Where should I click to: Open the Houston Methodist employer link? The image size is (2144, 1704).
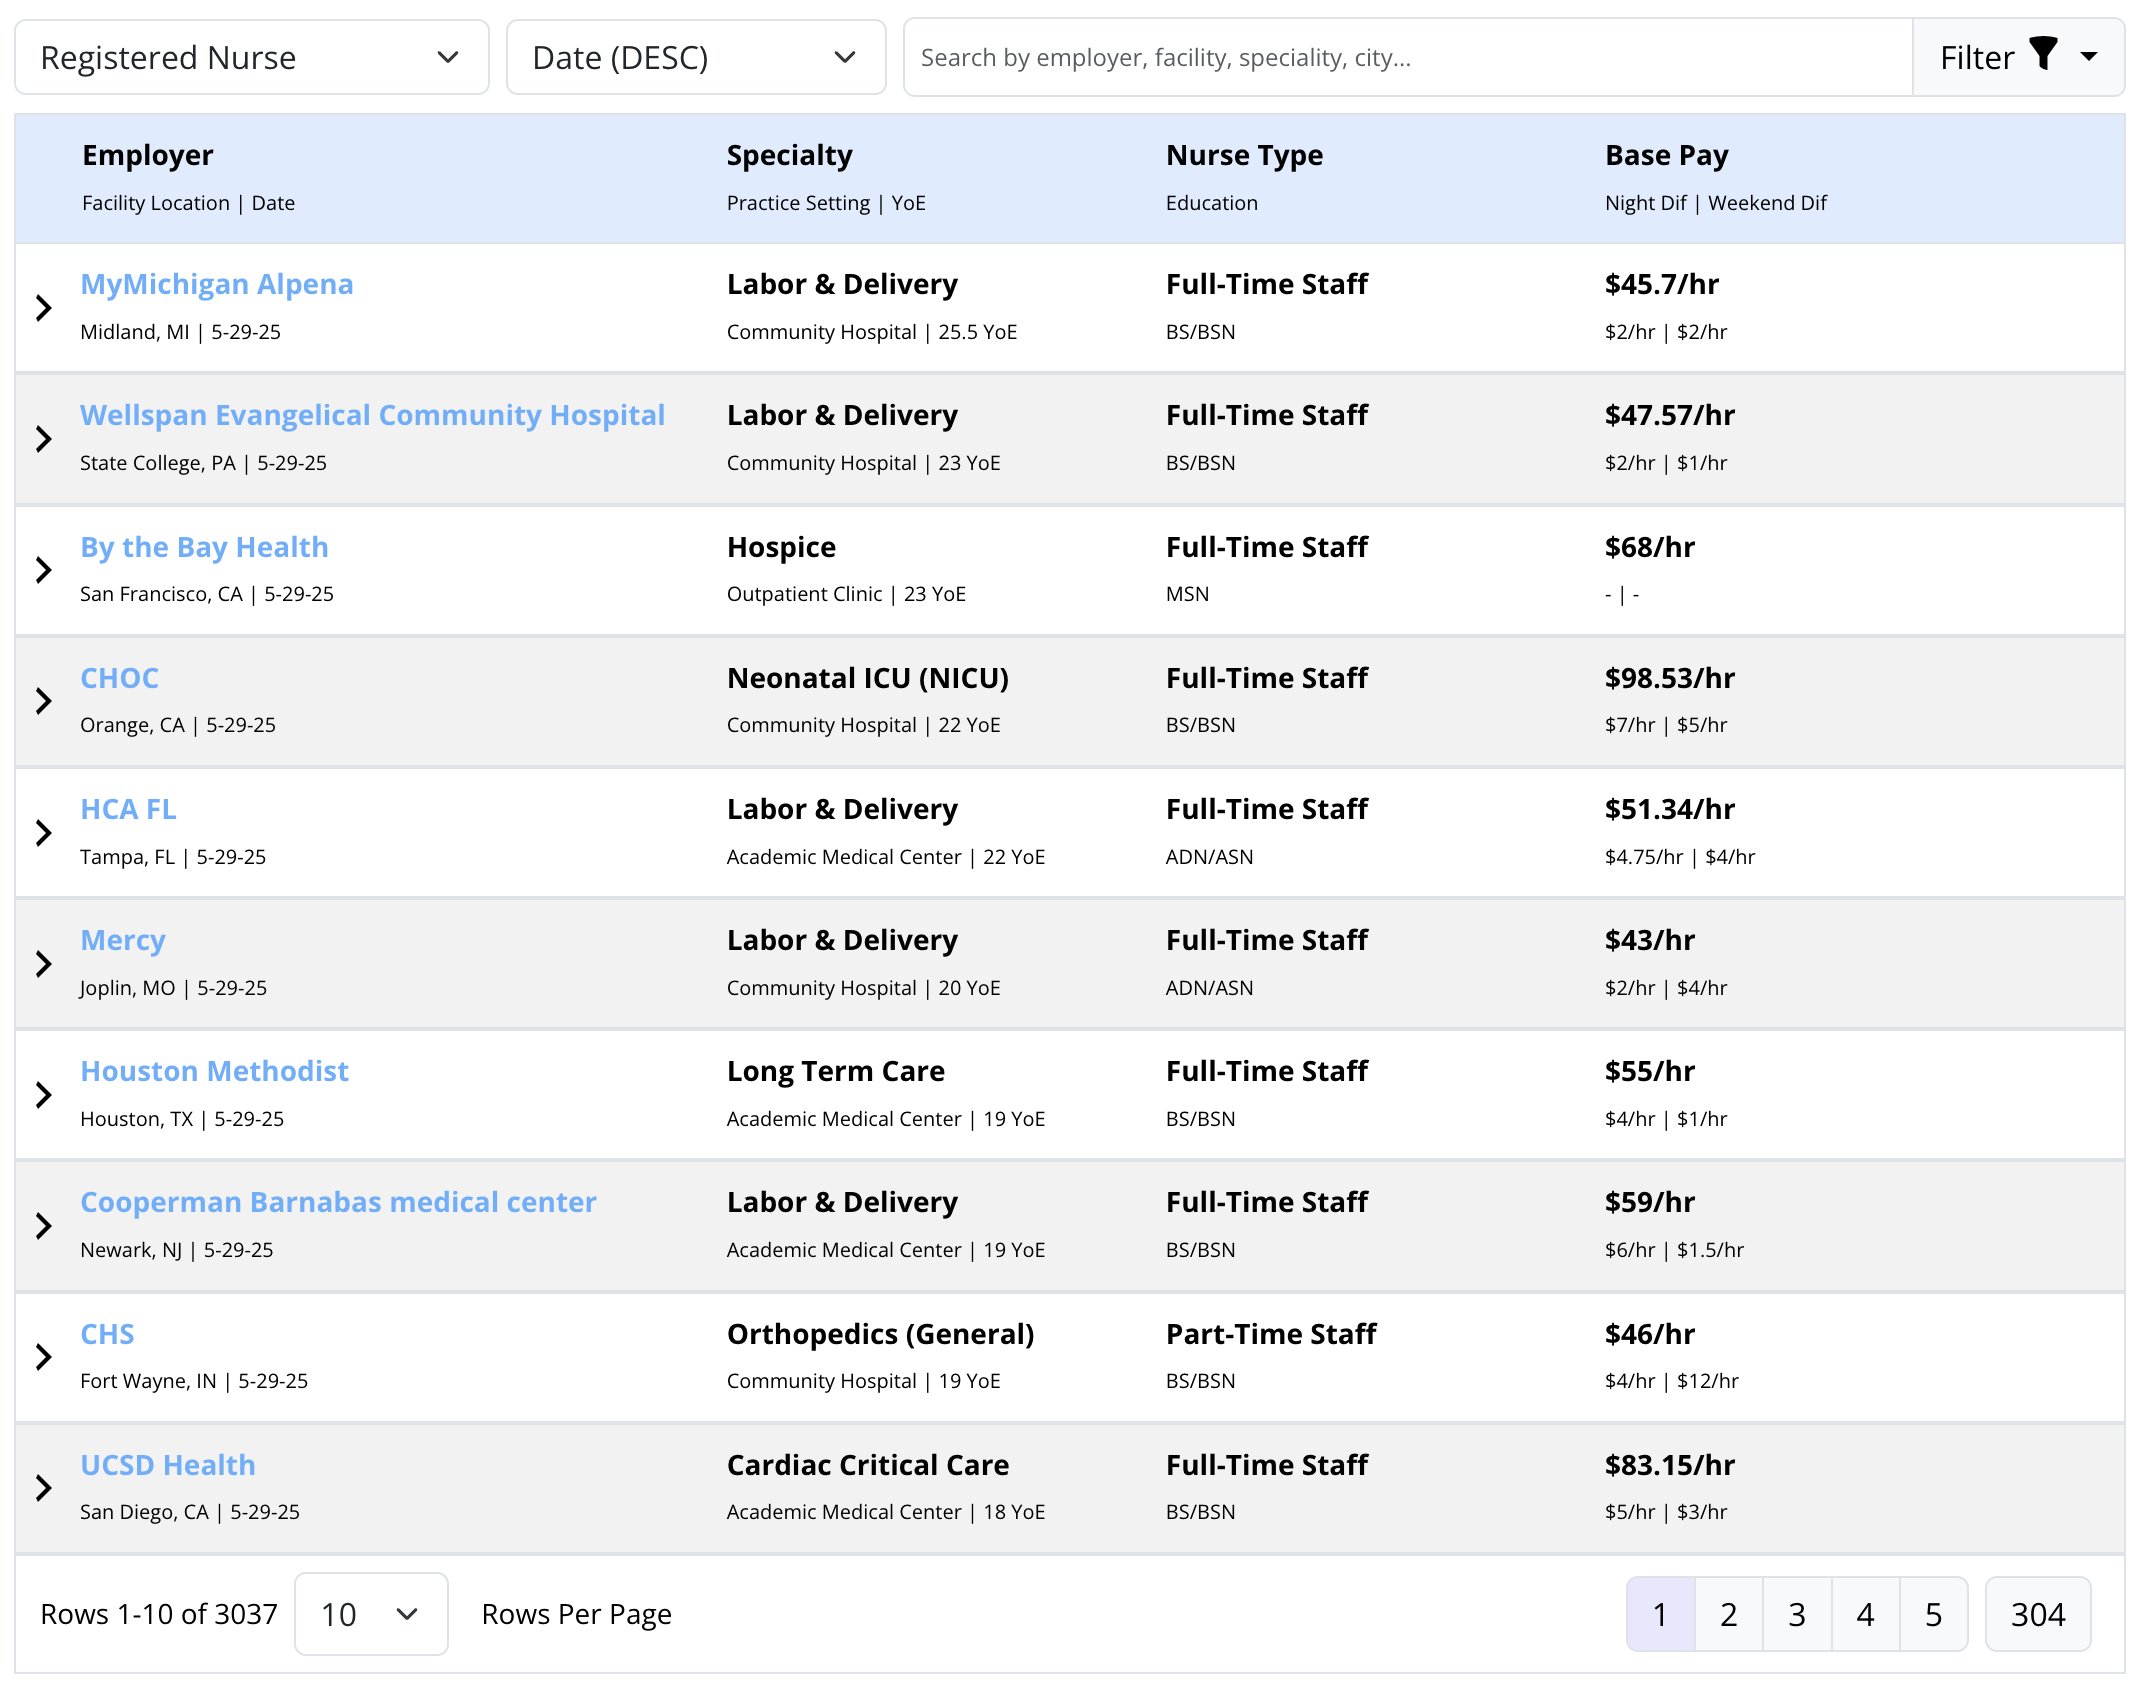coord(214,1071)
